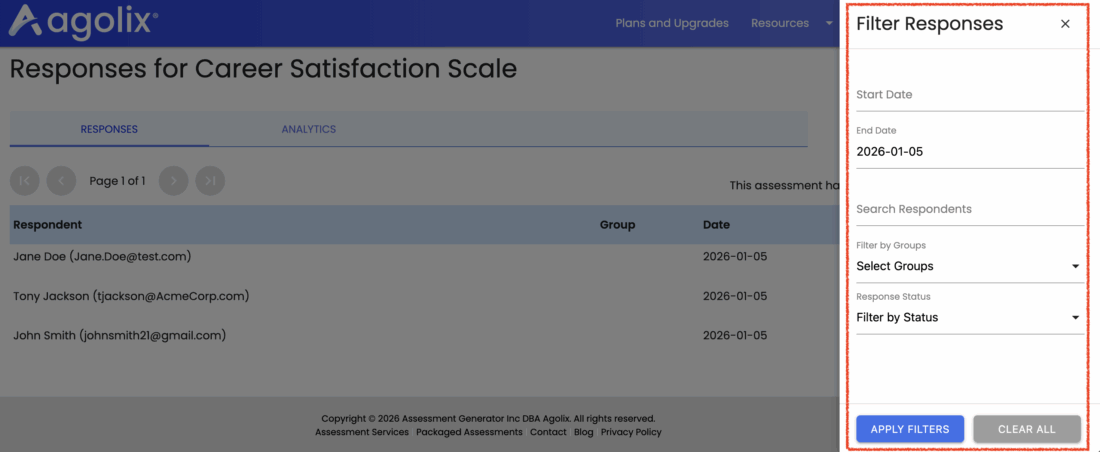Visit the Packaged Assessments link
This screenshot has height=452, width=1100.
[469, 432]
